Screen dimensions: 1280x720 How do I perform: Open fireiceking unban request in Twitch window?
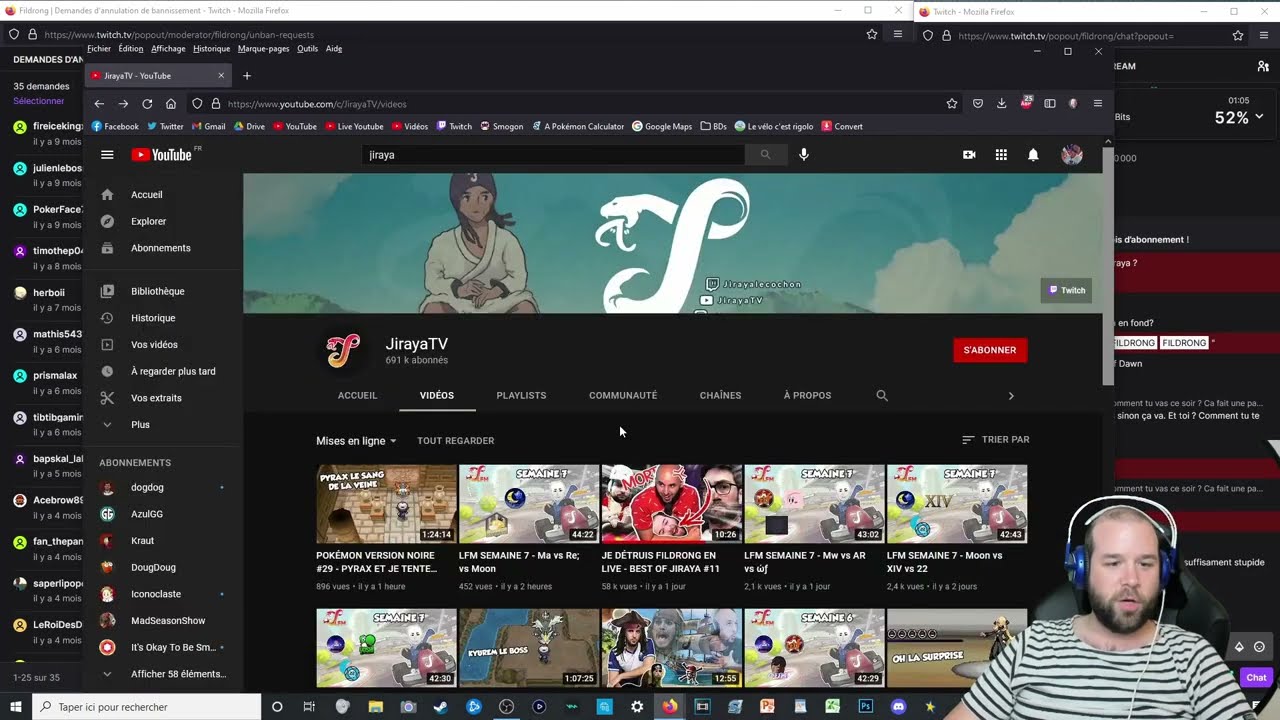point(48,134)
